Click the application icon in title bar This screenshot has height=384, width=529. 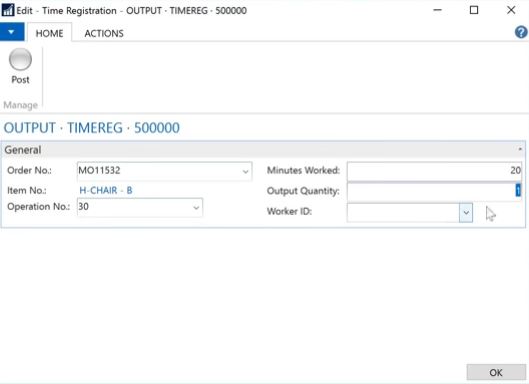point(7,10)
